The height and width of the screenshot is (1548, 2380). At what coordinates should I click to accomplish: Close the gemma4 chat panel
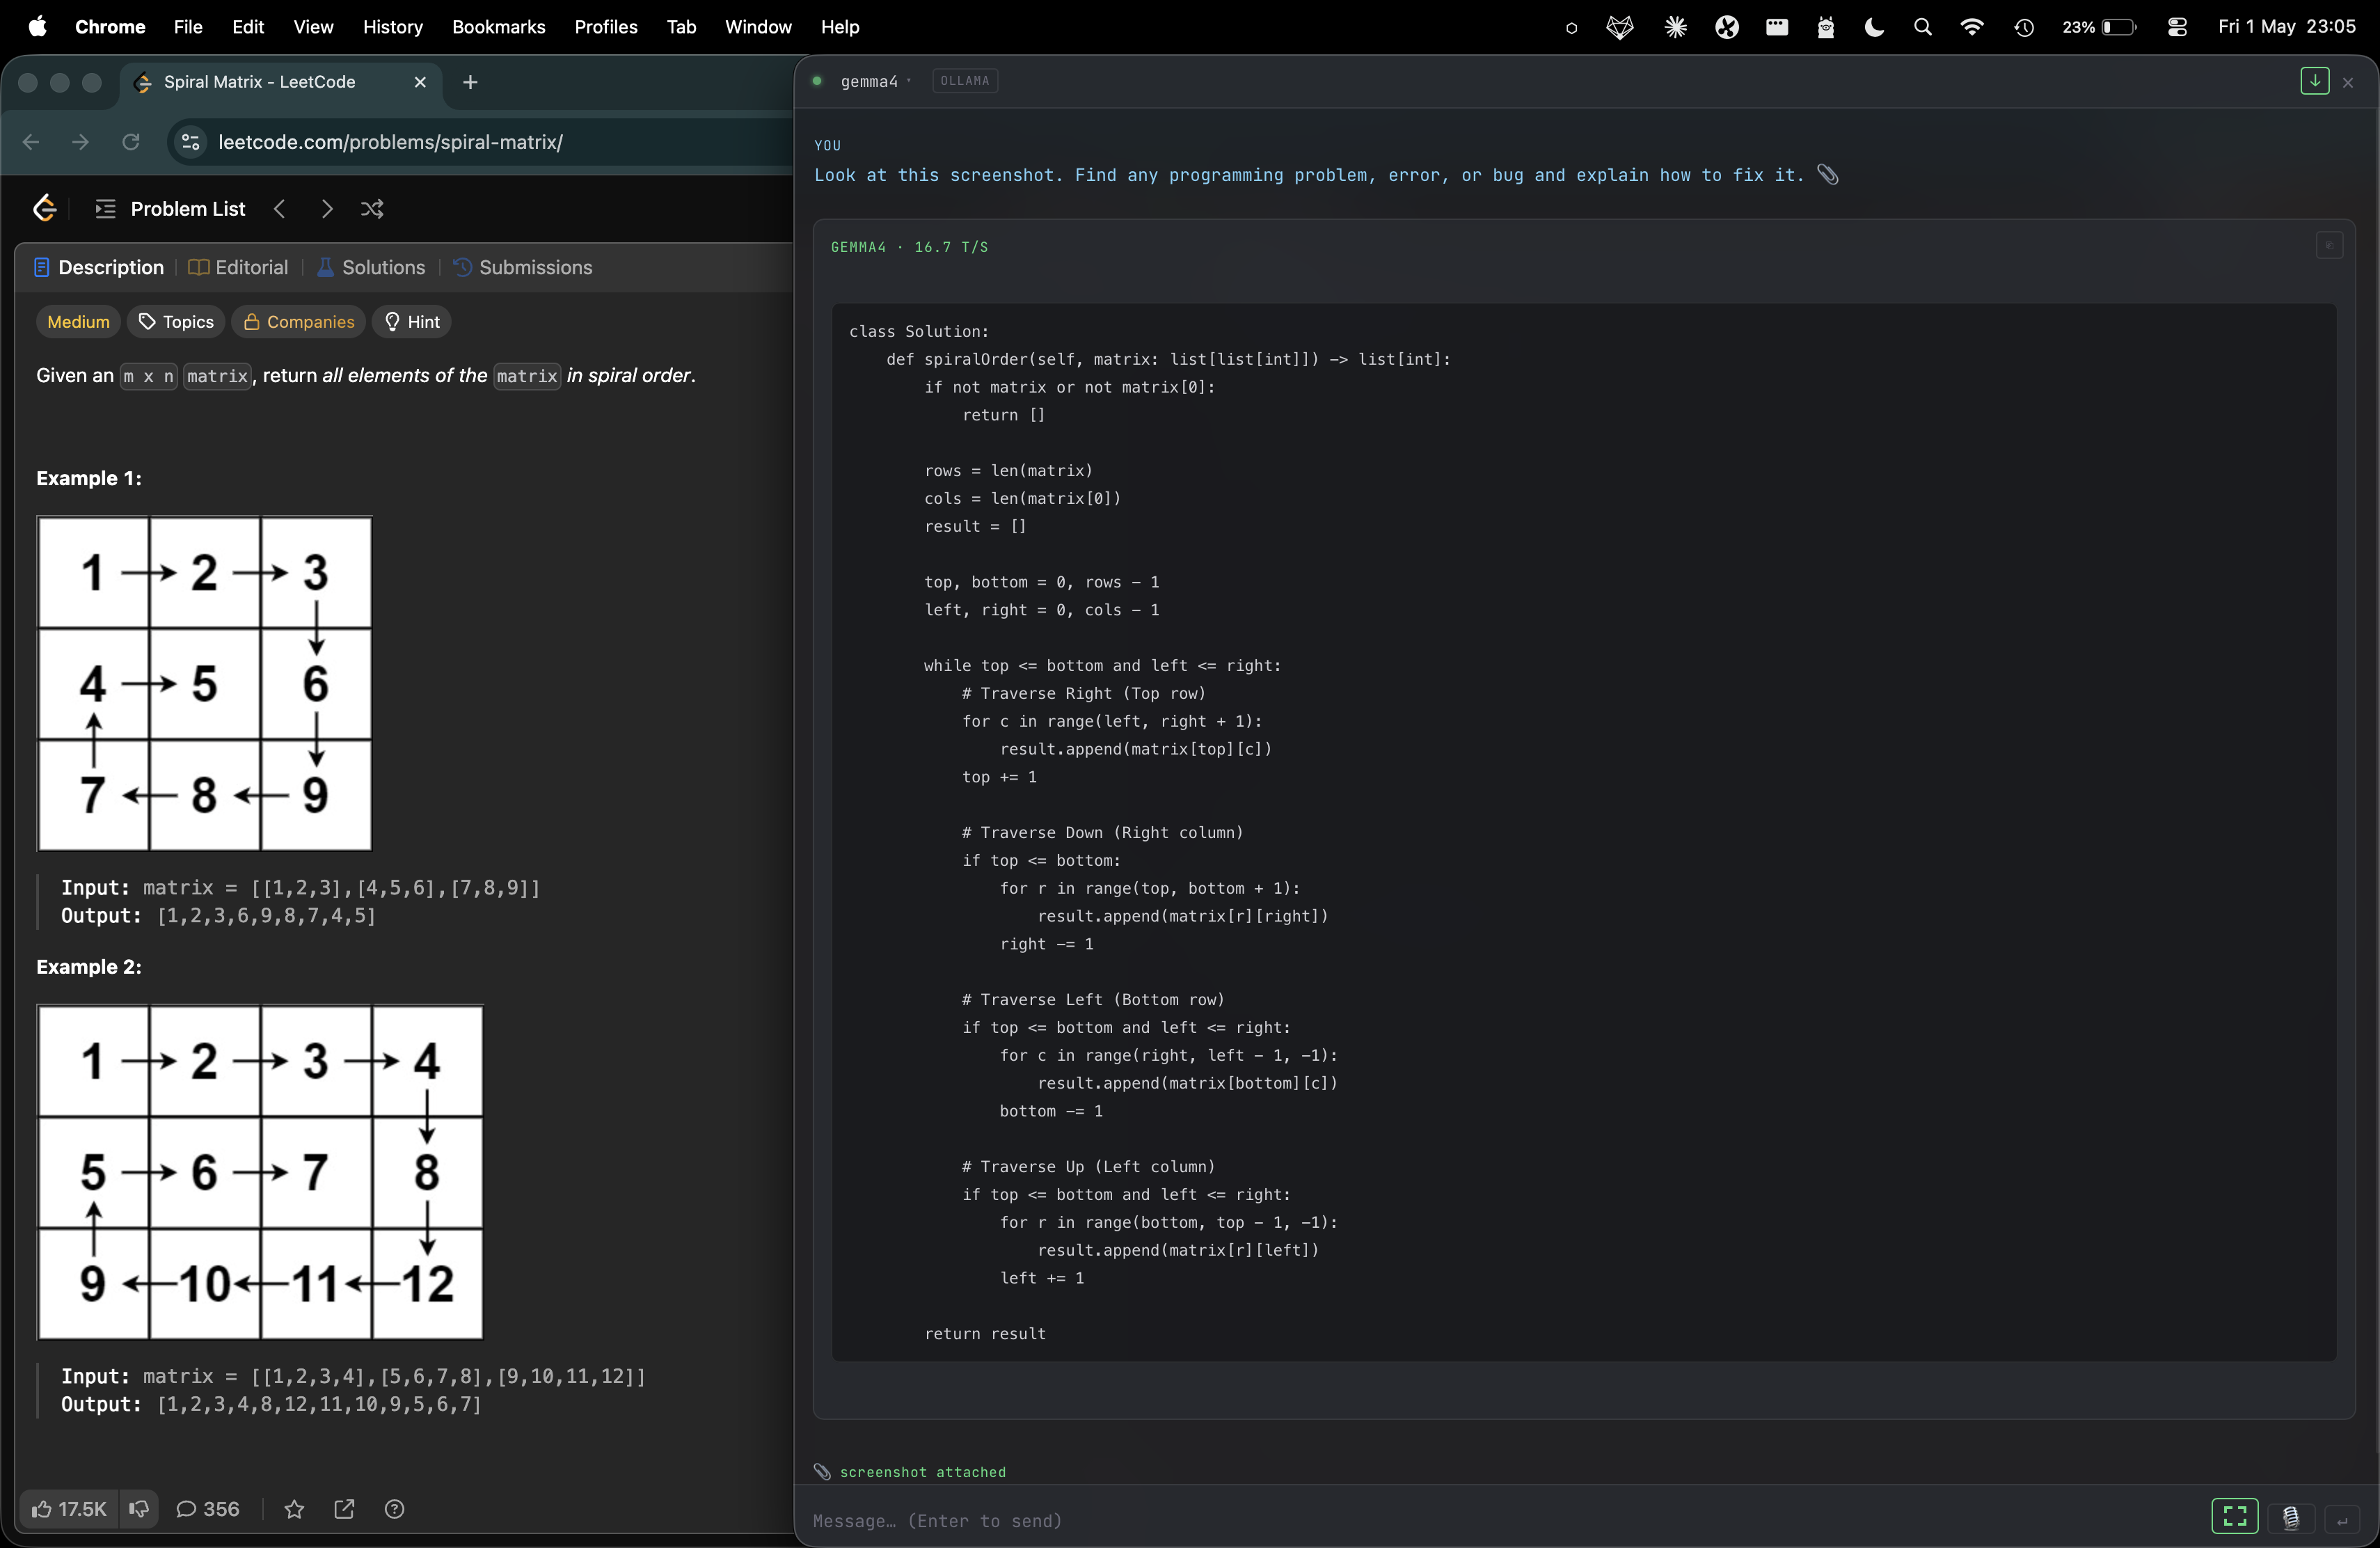(x=2348, y=82)
